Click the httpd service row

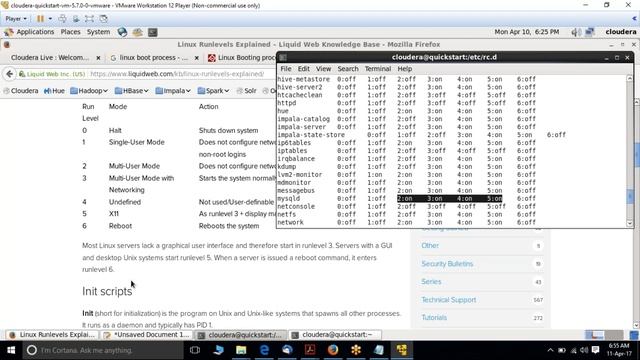tap(406, 103)
